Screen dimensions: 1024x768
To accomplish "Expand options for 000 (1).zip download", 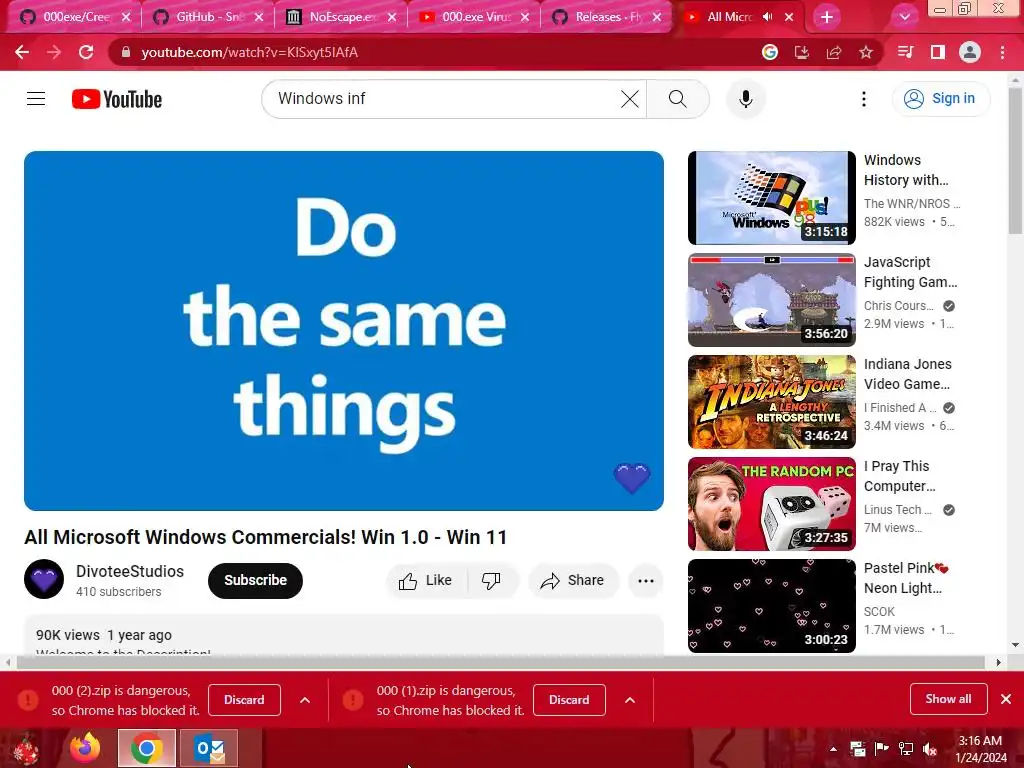I will [630, 700].
